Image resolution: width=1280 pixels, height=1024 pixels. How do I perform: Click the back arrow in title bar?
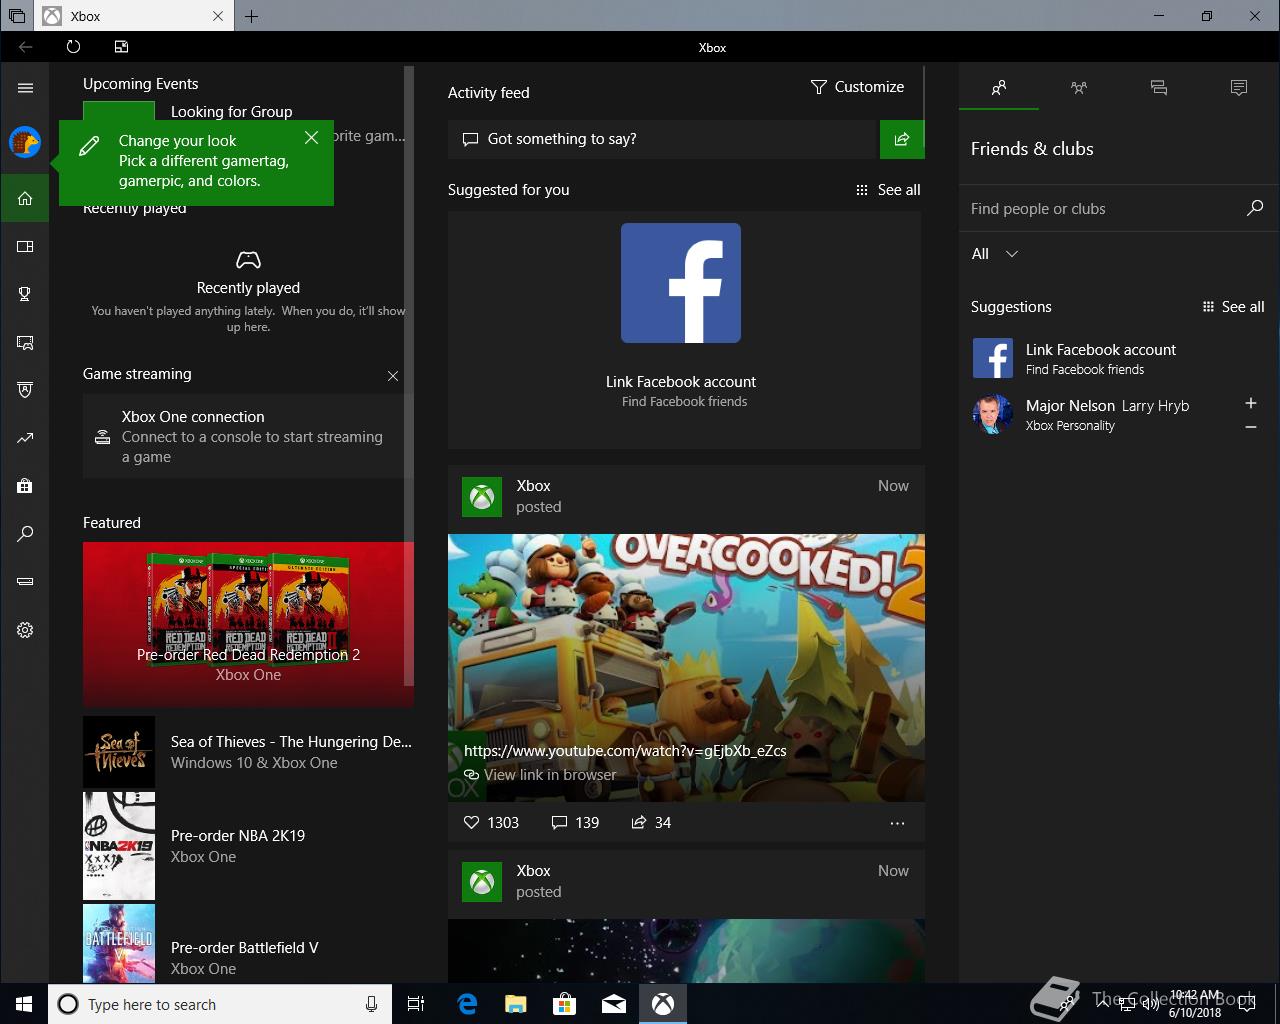coord(26,47)
